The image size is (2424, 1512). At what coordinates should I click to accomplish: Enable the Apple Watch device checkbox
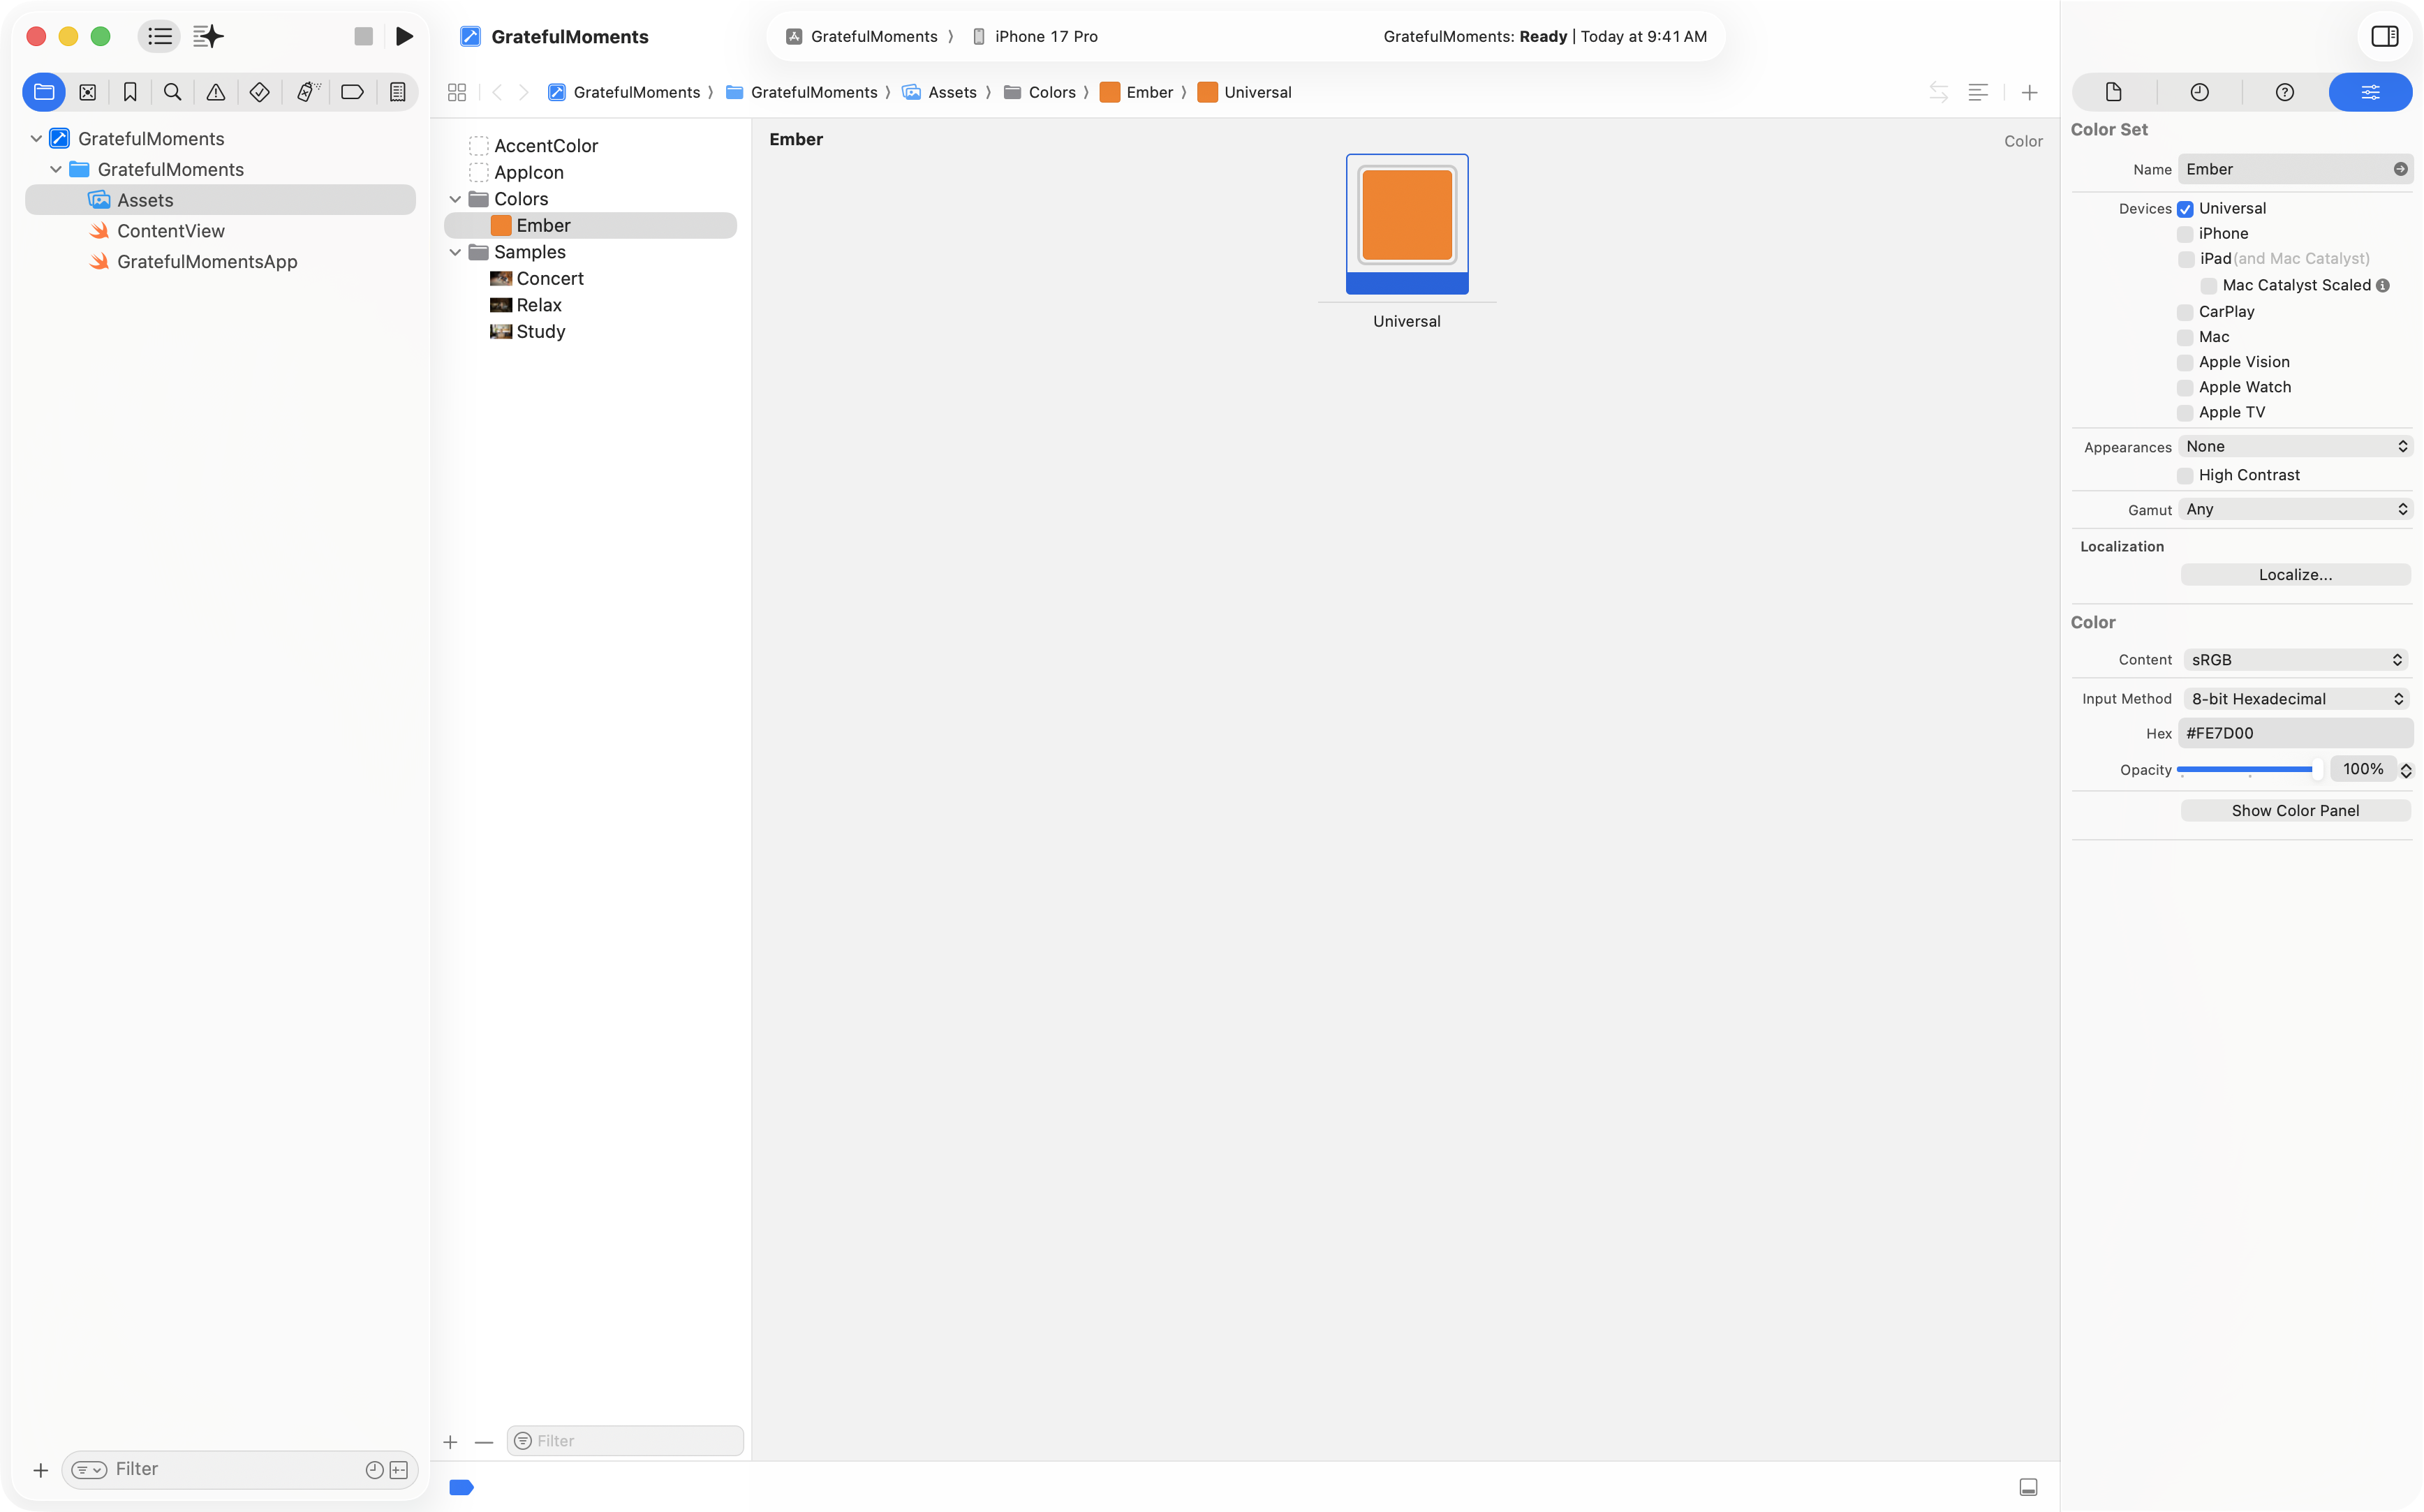pyautogui.click(x=2185, y=388)
